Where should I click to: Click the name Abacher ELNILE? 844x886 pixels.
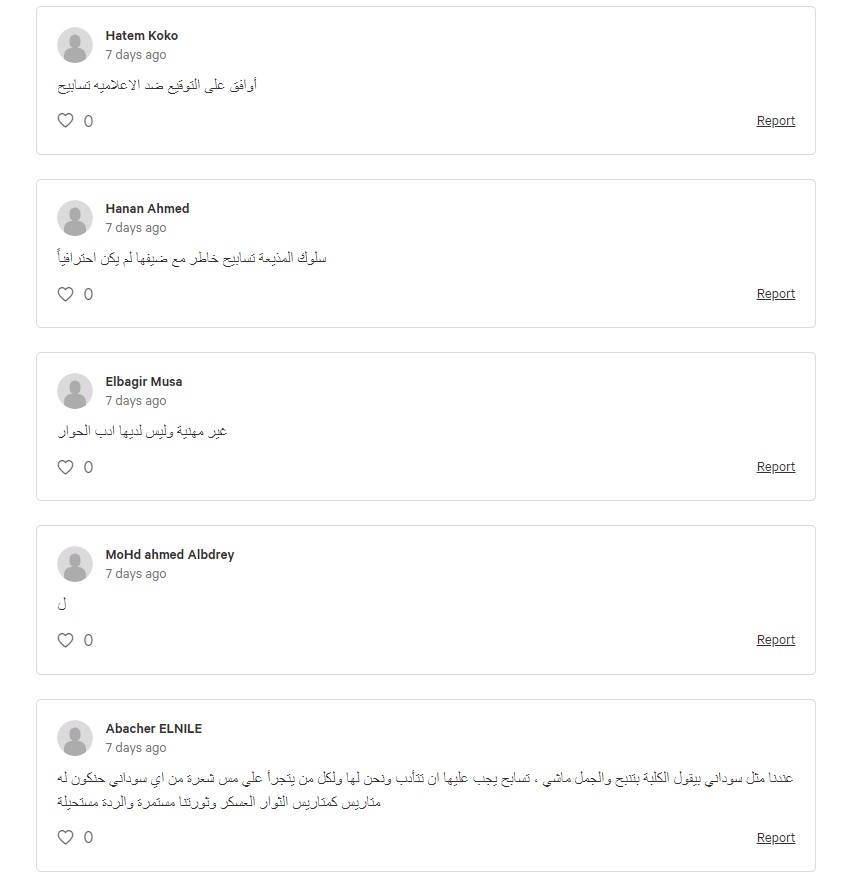point(154,728)
